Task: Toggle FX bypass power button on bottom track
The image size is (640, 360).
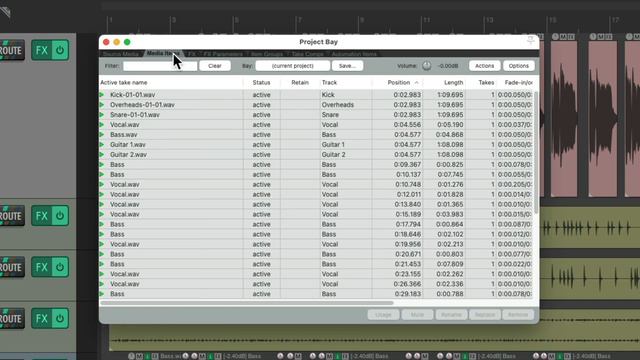Action: tap(60, 318)
